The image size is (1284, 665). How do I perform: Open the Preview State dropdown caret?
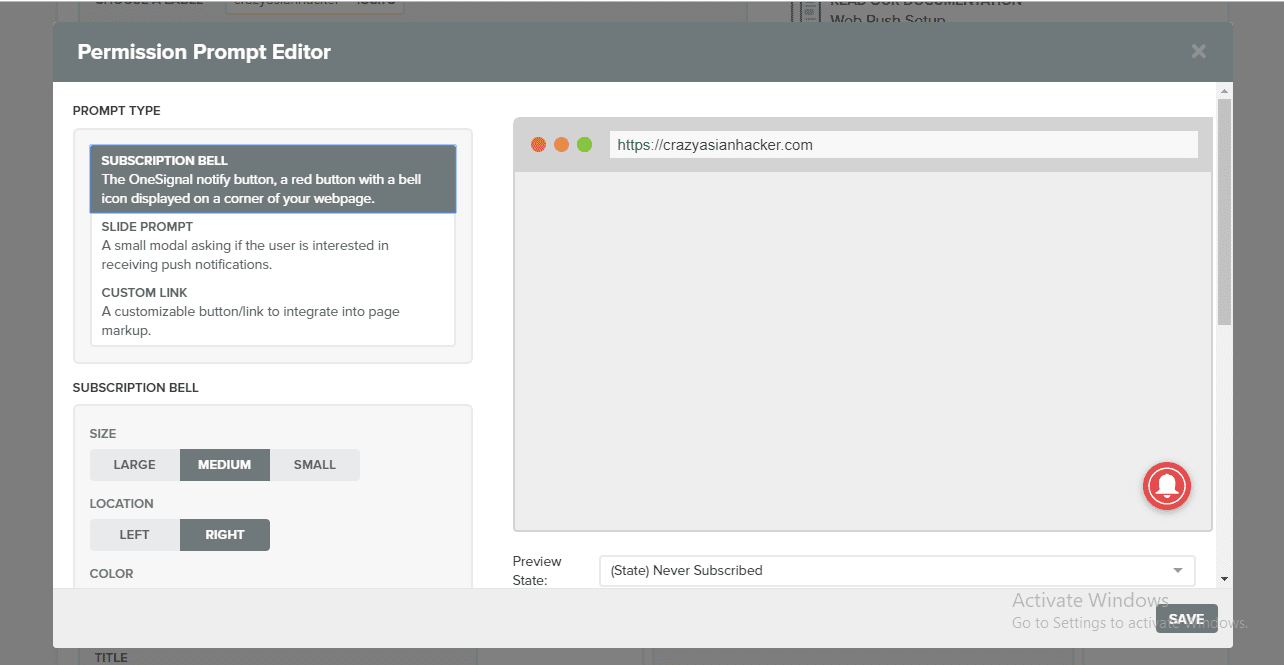1178,570
